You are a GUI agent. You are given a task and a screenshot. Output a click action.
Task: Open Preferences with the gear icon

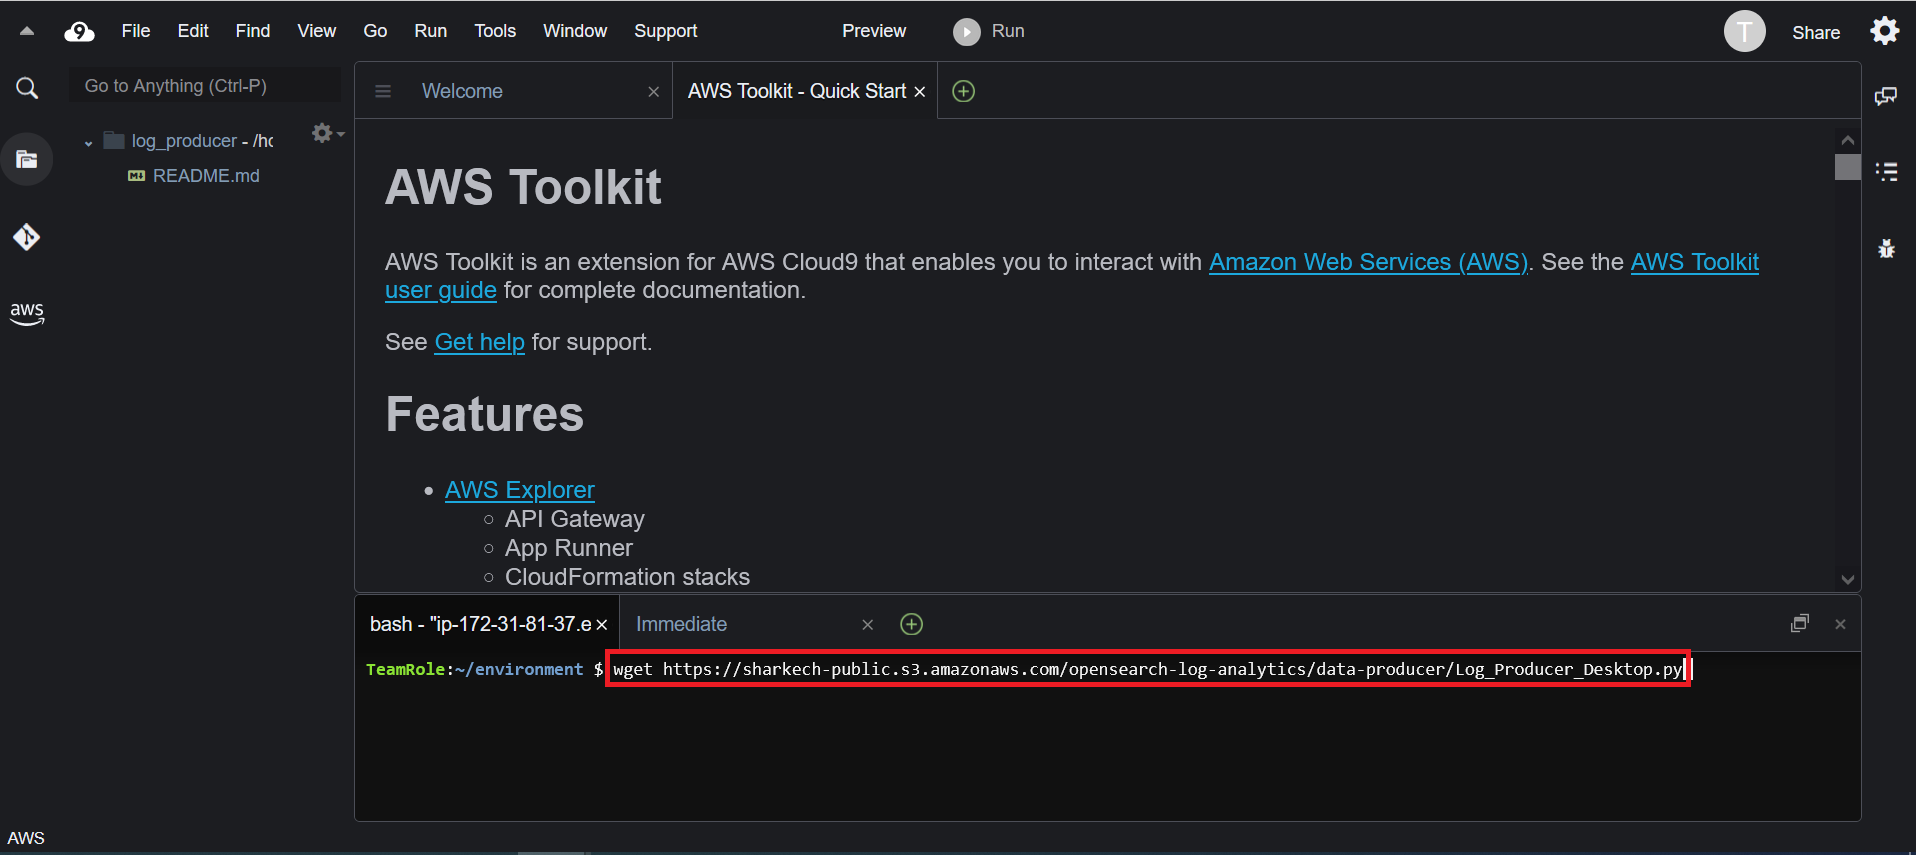click(x=1885, y=31)
